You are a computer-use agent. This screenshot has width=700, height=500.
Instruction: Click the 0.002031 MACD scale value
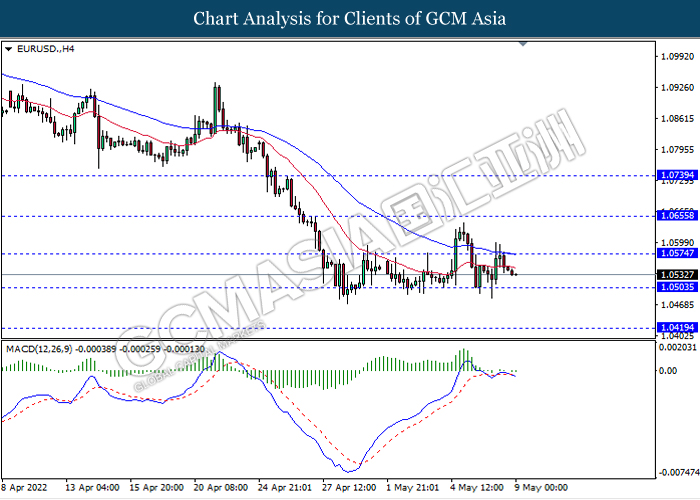pyautogui.click(x=677, y=347)
